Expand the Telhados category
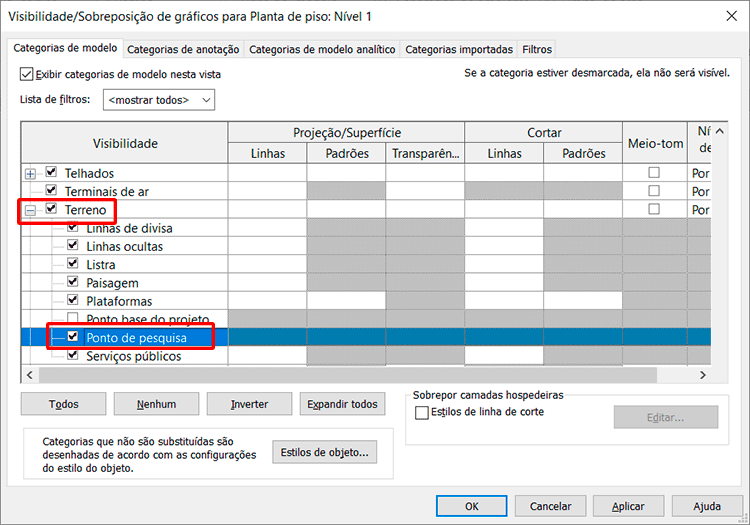The width and height of the screenshot is (750, 525). coord(30,174)
